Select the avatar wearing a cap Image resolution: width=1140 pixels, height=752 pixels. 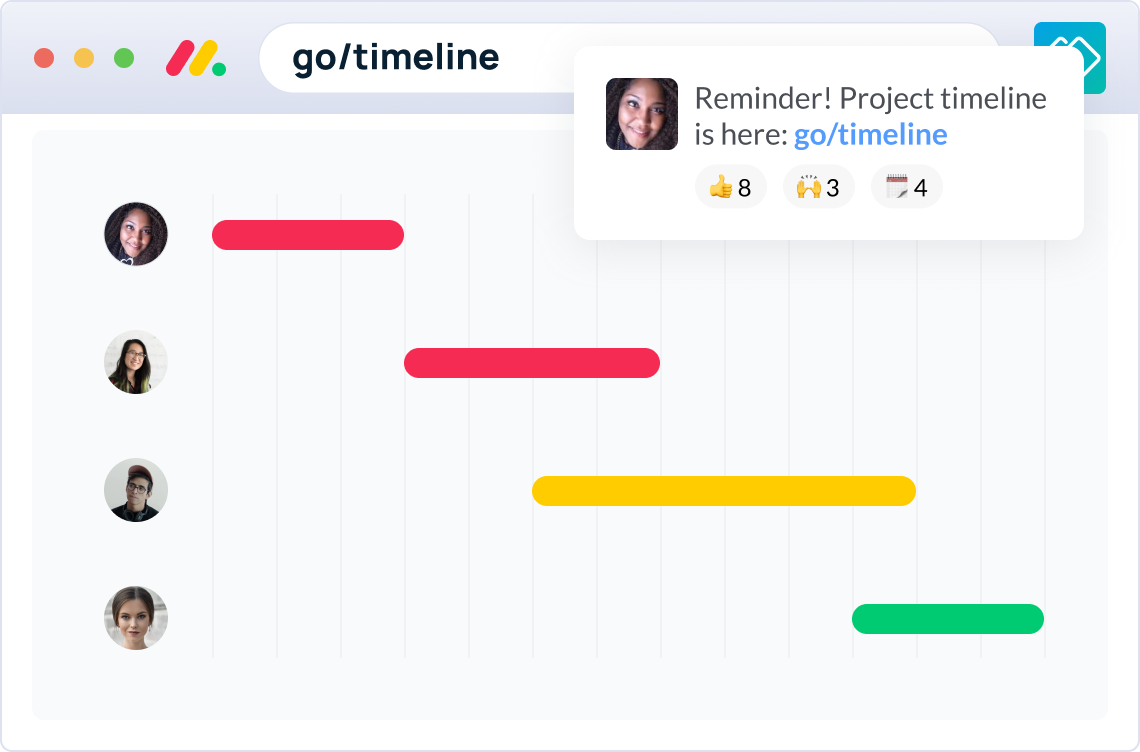coord(135,490)
